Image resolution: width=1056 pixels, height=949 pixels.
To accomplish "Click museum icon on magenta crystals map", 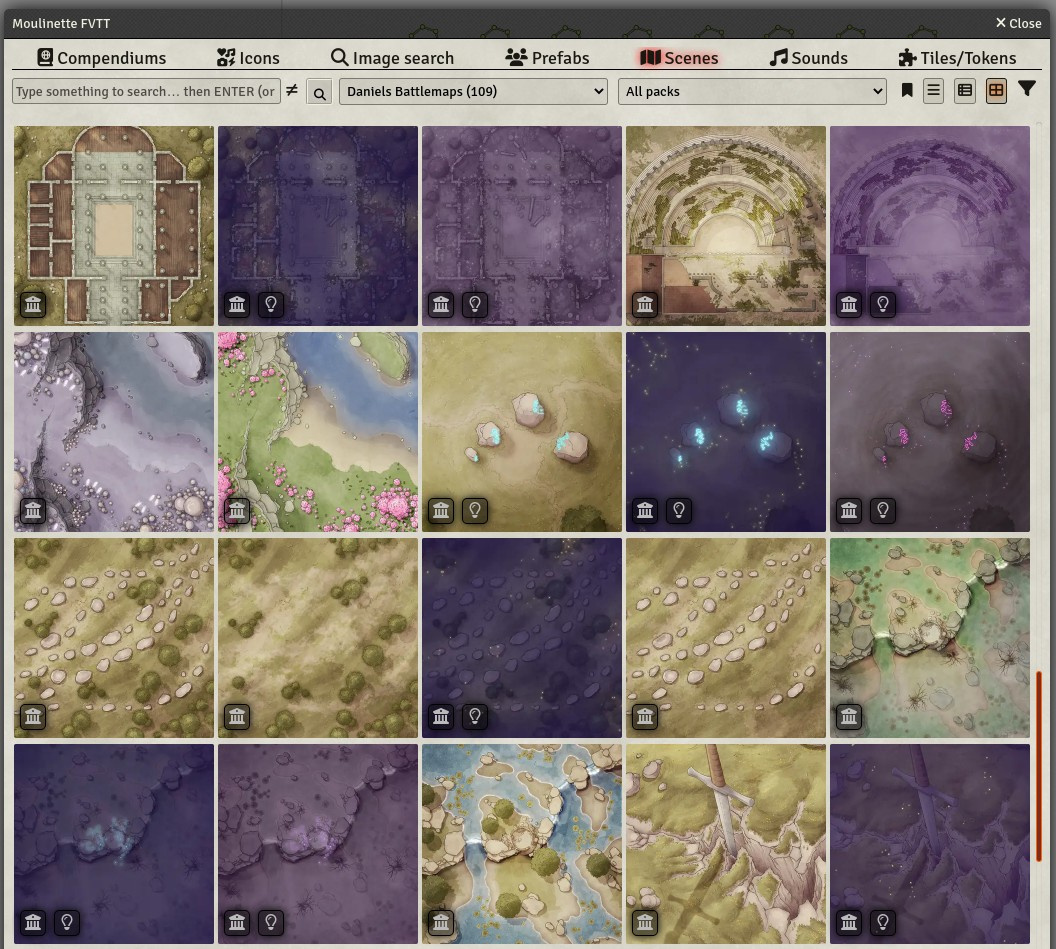I will click(849, 511).
